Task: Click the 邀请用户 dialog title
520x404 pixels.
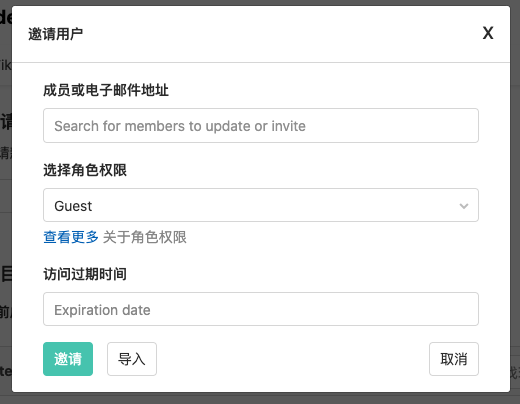Action: (55, 34)
